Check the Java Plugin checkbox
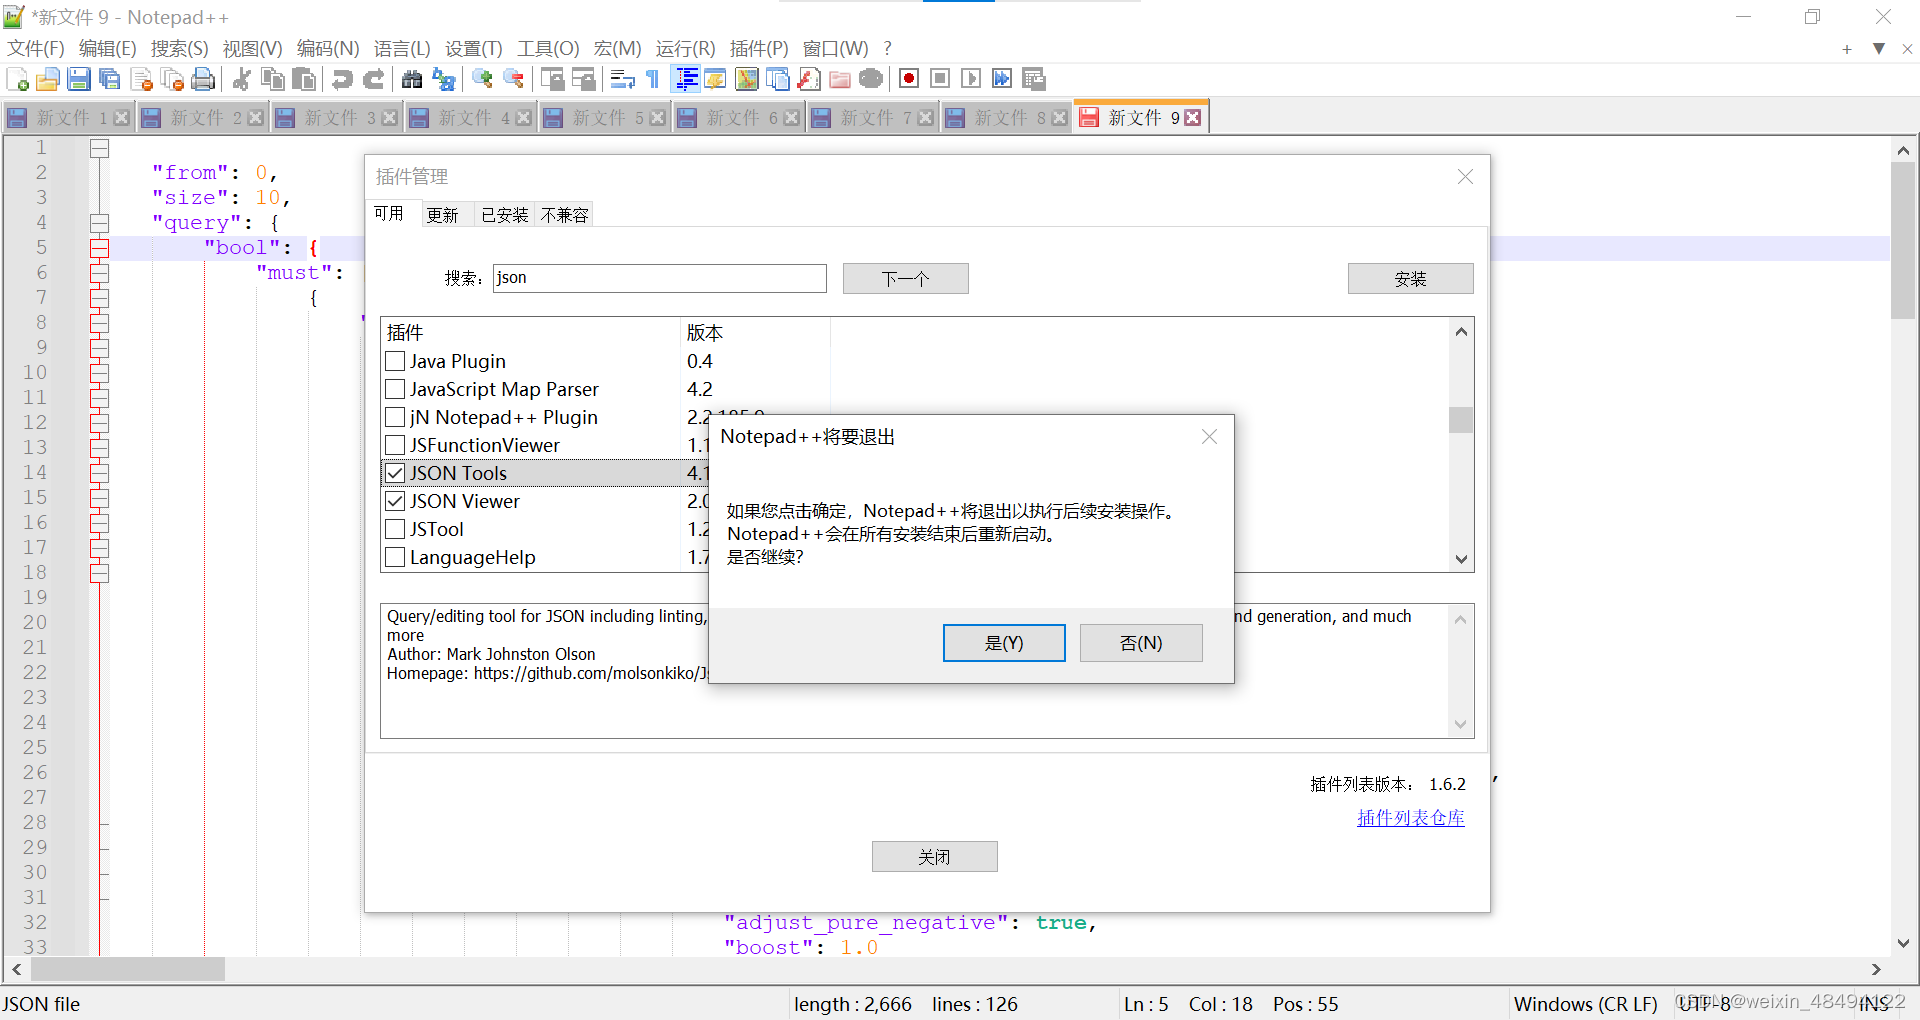 coord(395,361)
